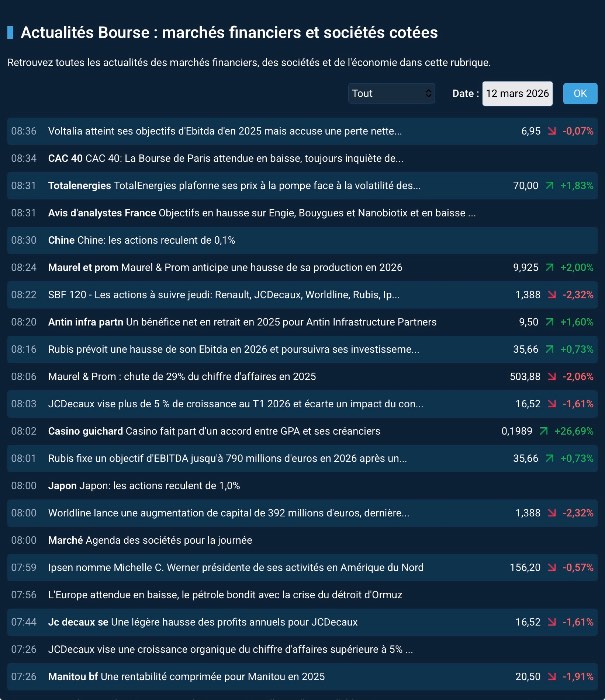Viewport: 605px width, 700px height.
Task: Click the down arrow next to Manitou -1,91%
Action: click(x=552, y=676)
